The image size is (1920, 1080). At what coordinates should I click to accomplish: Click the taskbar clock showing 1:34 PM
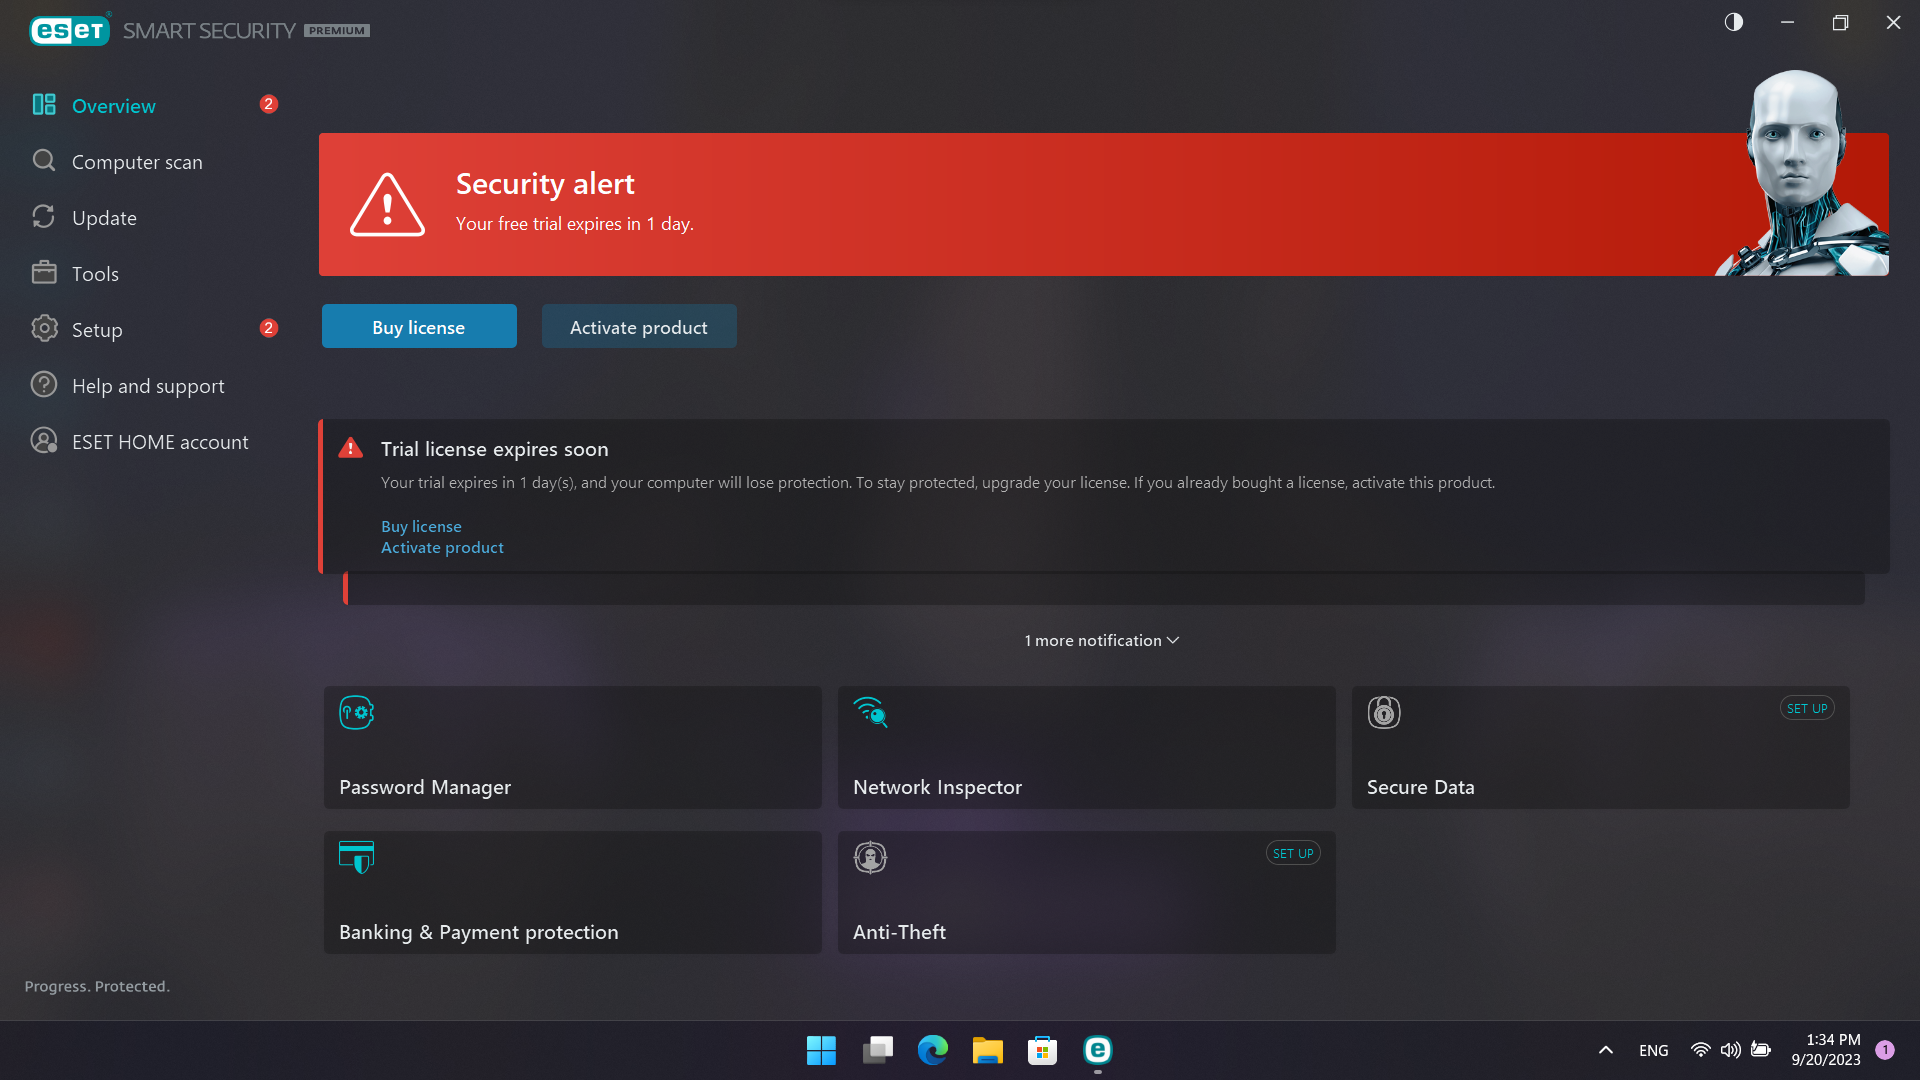(1826, 1050)
